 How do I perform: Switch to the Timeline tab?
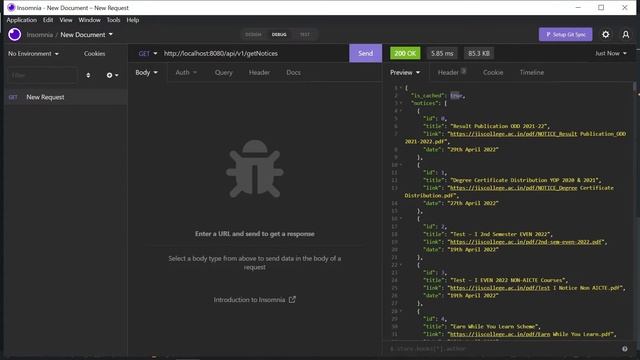click(x=531, y=72)
